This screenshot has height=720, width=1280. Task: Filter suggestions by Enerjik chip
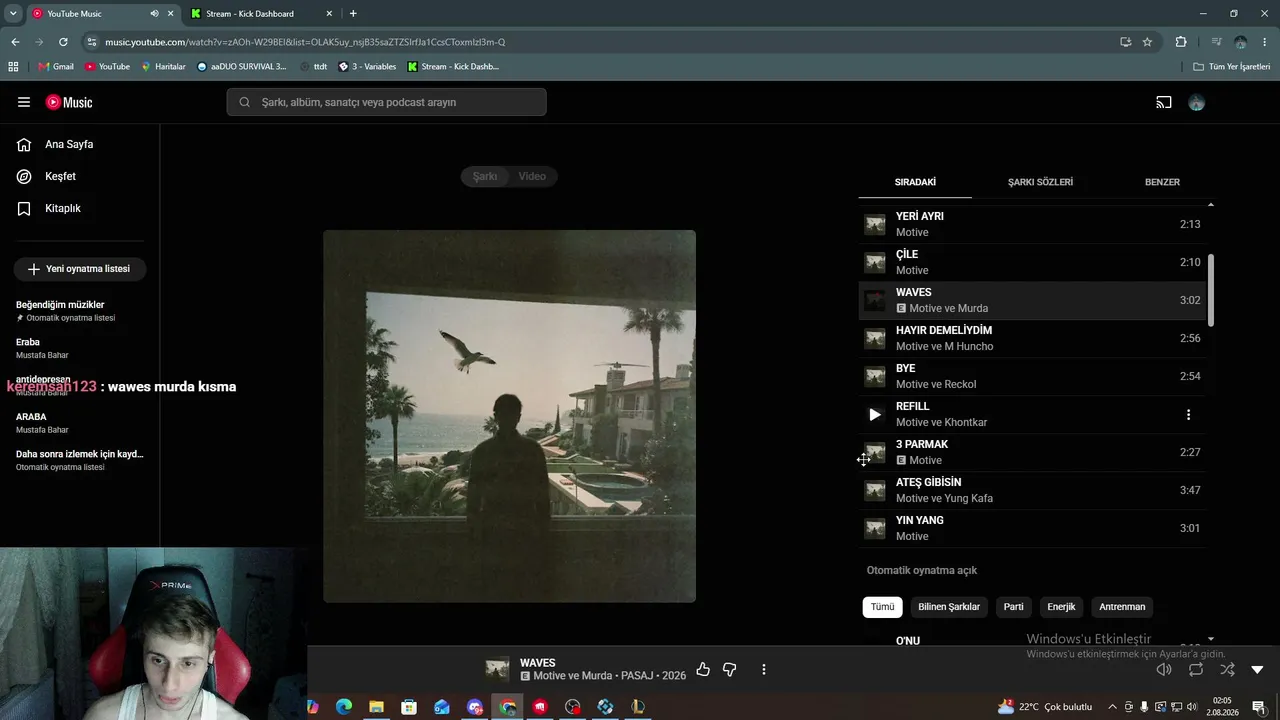[1061, 607]
